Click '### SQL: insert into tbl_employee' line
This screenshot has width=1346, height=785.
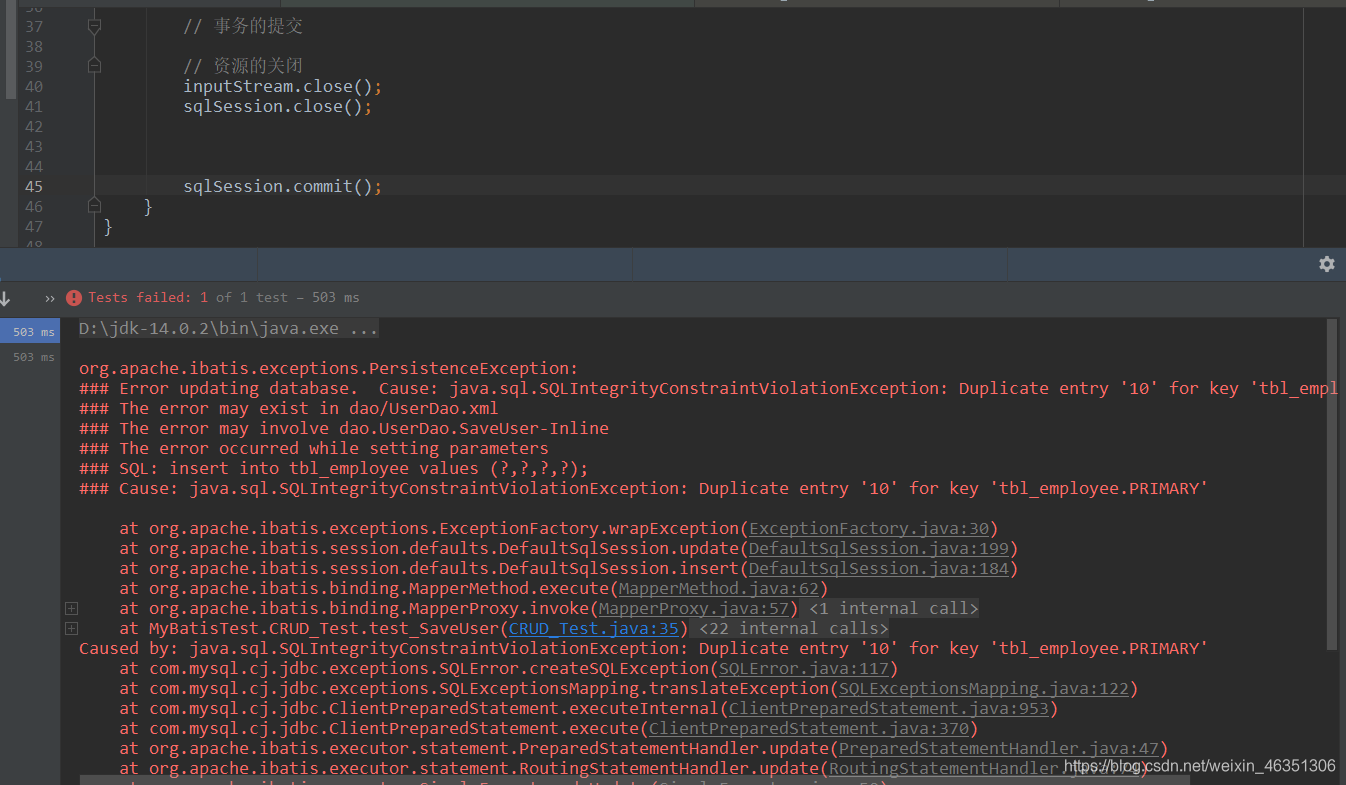(x=334, y=468)
